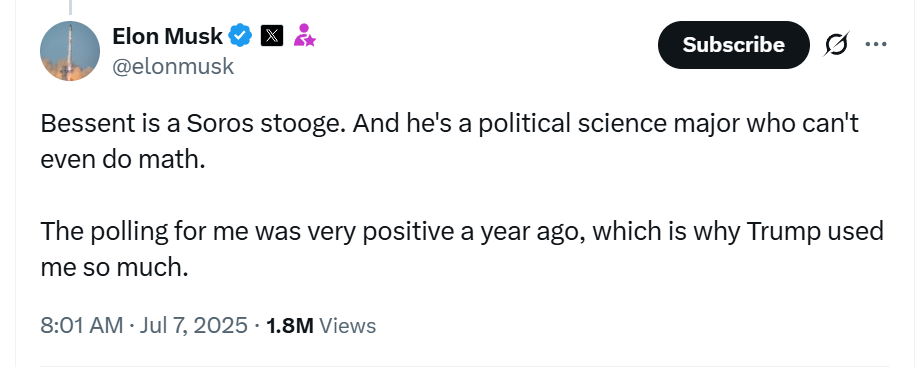This screenshot has width=919, height=367.
Task: Click the black X affiliate badge
Action: pyautogui.click(x=272, y=36)
